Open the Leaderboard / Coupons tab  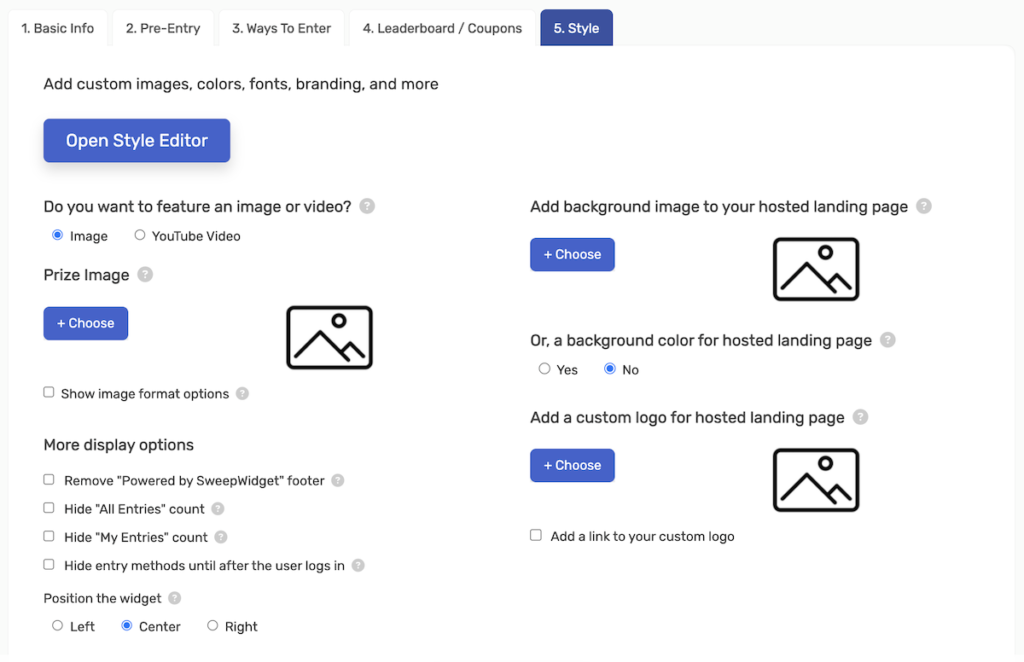(442, 28)
